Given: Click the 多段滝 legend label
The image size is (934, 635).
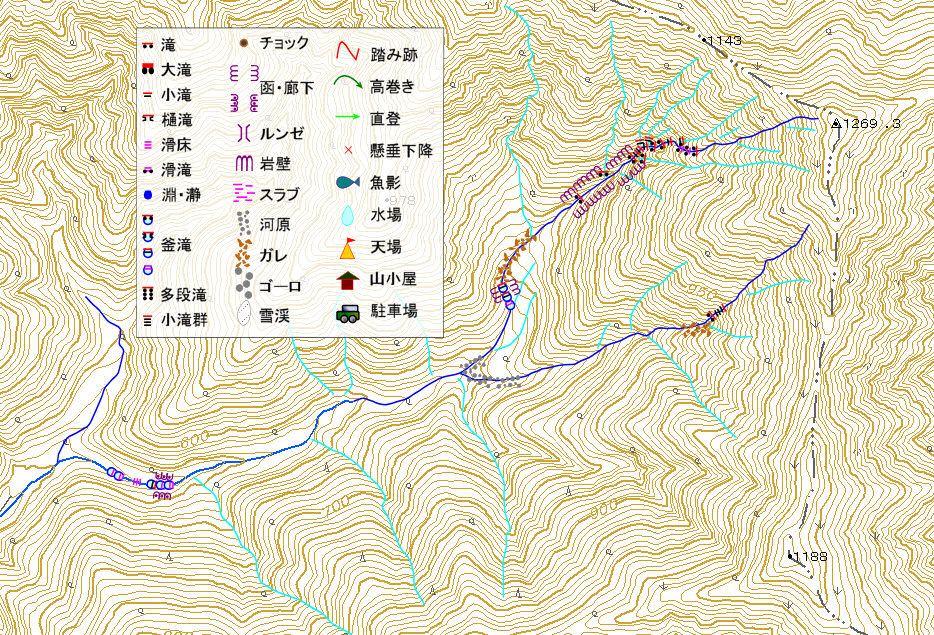Looking at the screenshot, I should click(x=183, y=295).
